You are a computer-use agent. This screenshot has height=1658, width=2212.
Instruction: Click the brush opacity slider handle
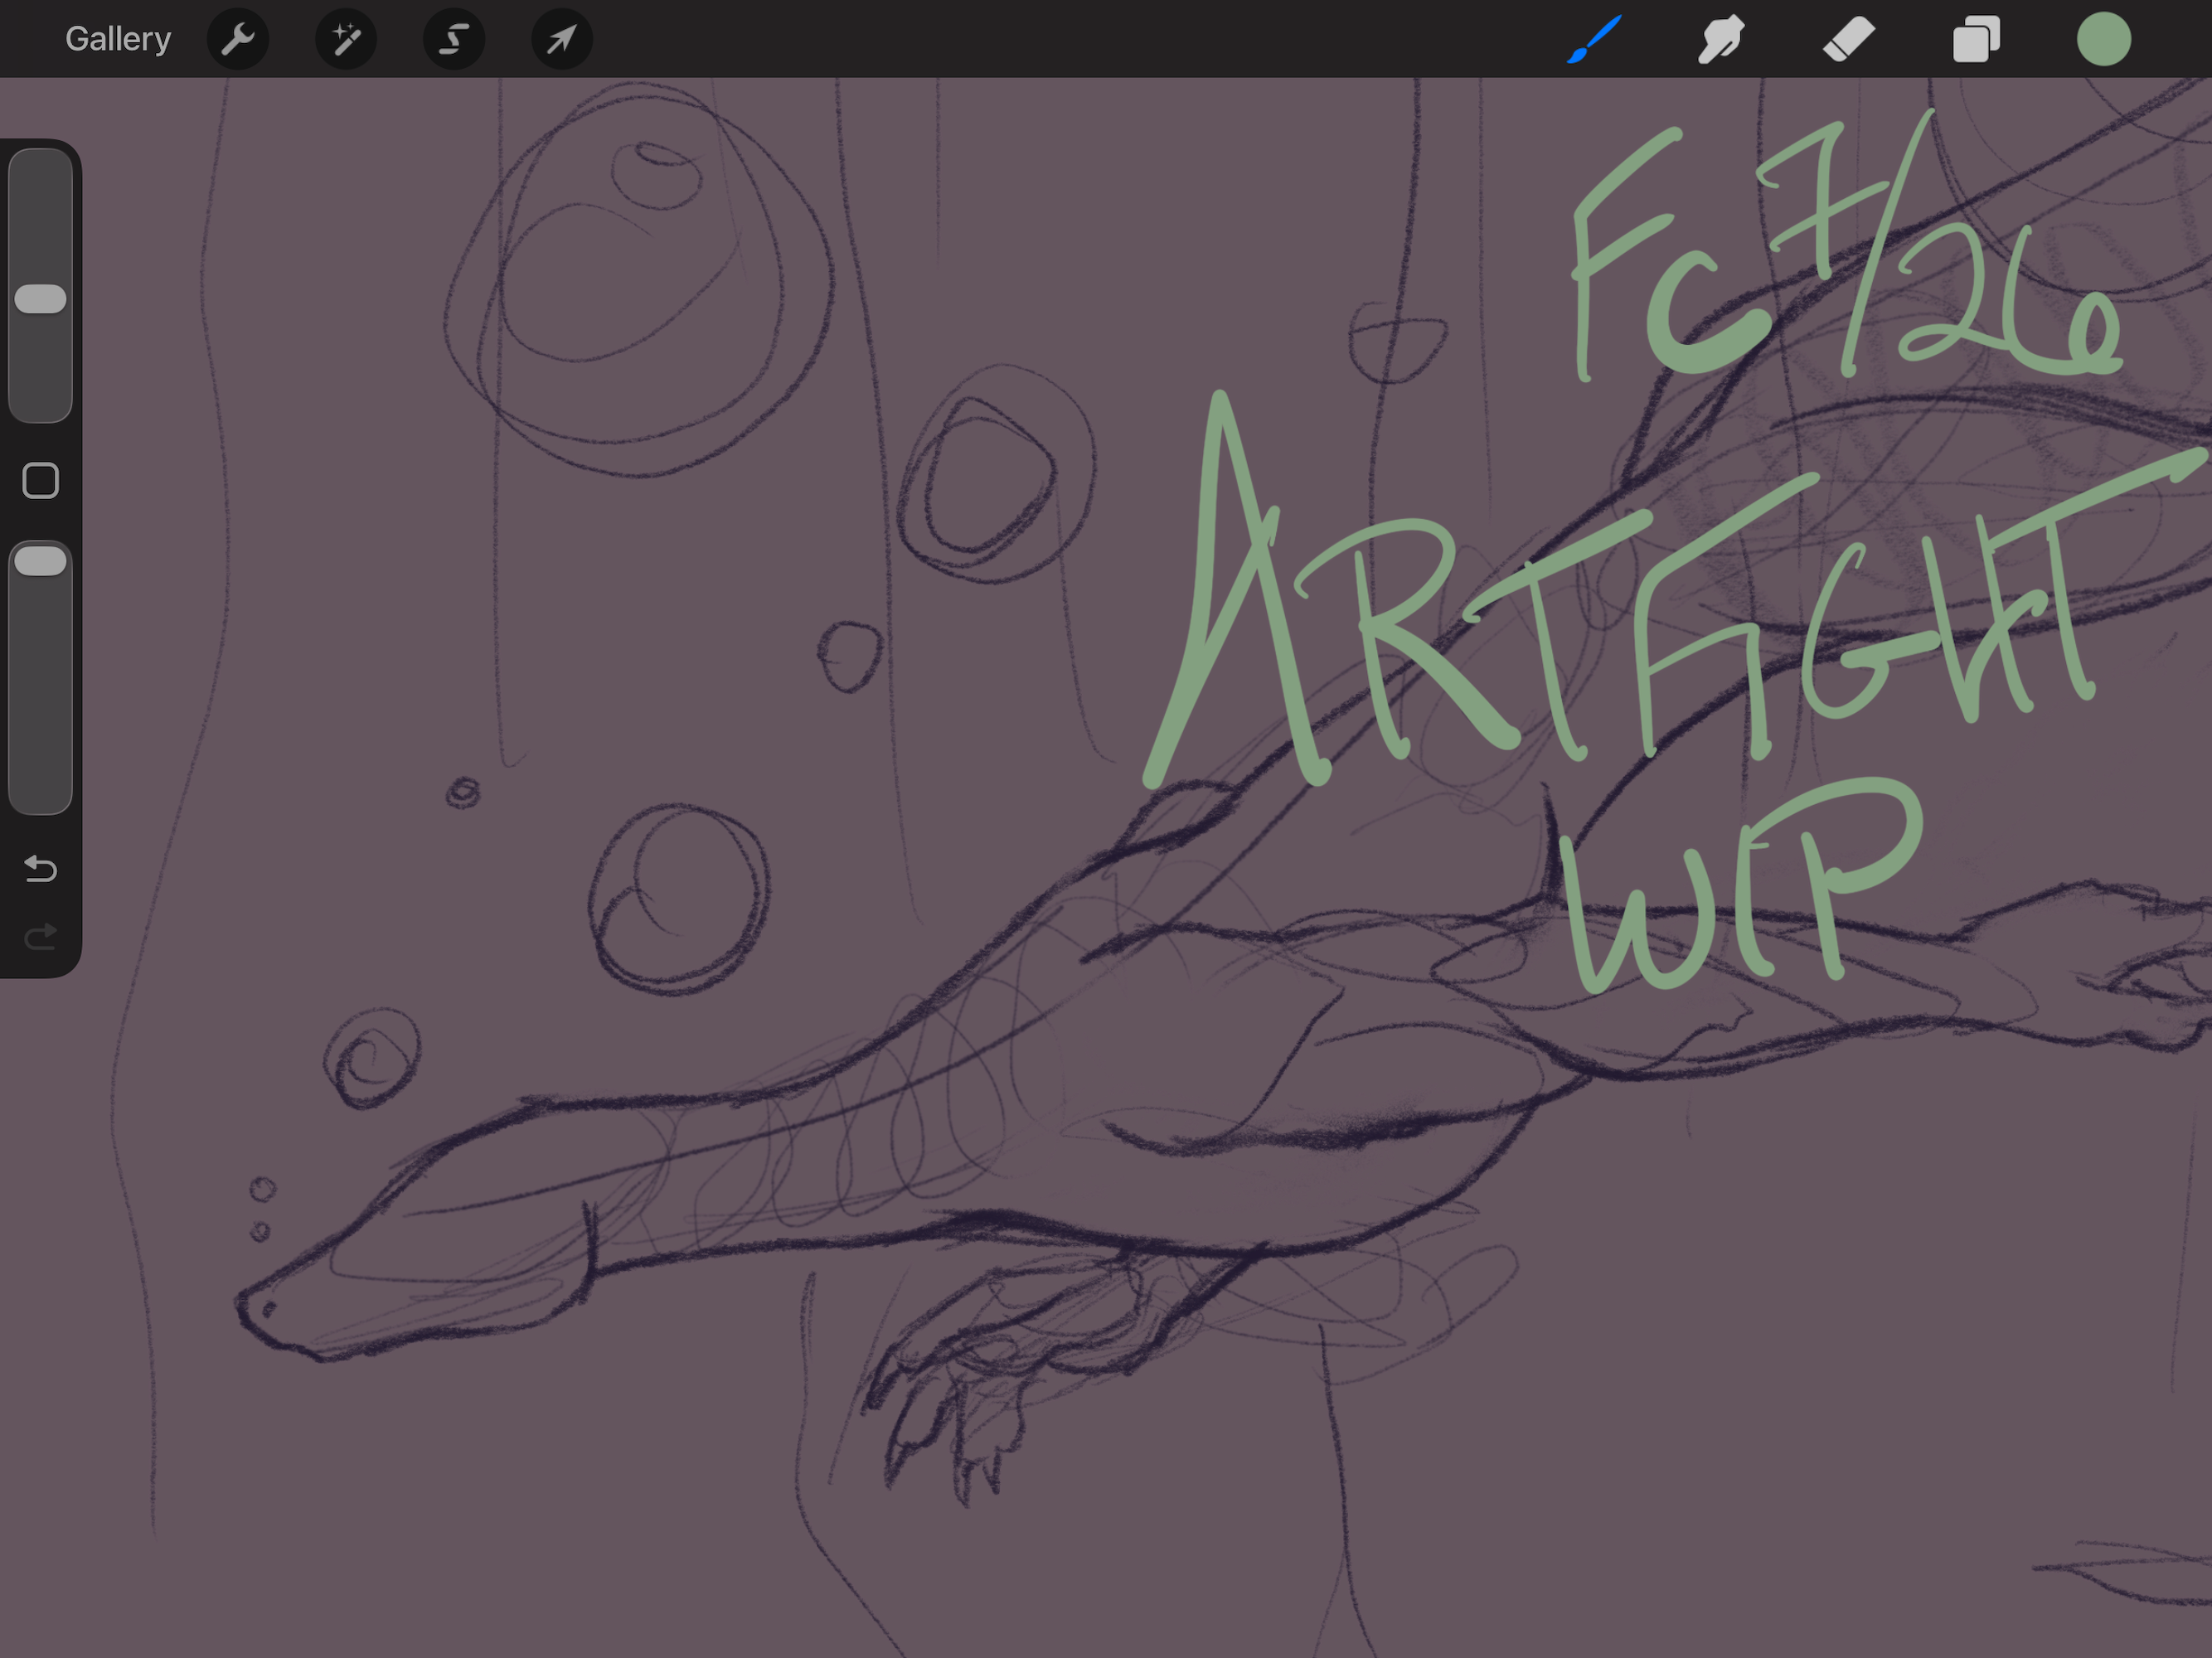point(41,561)
